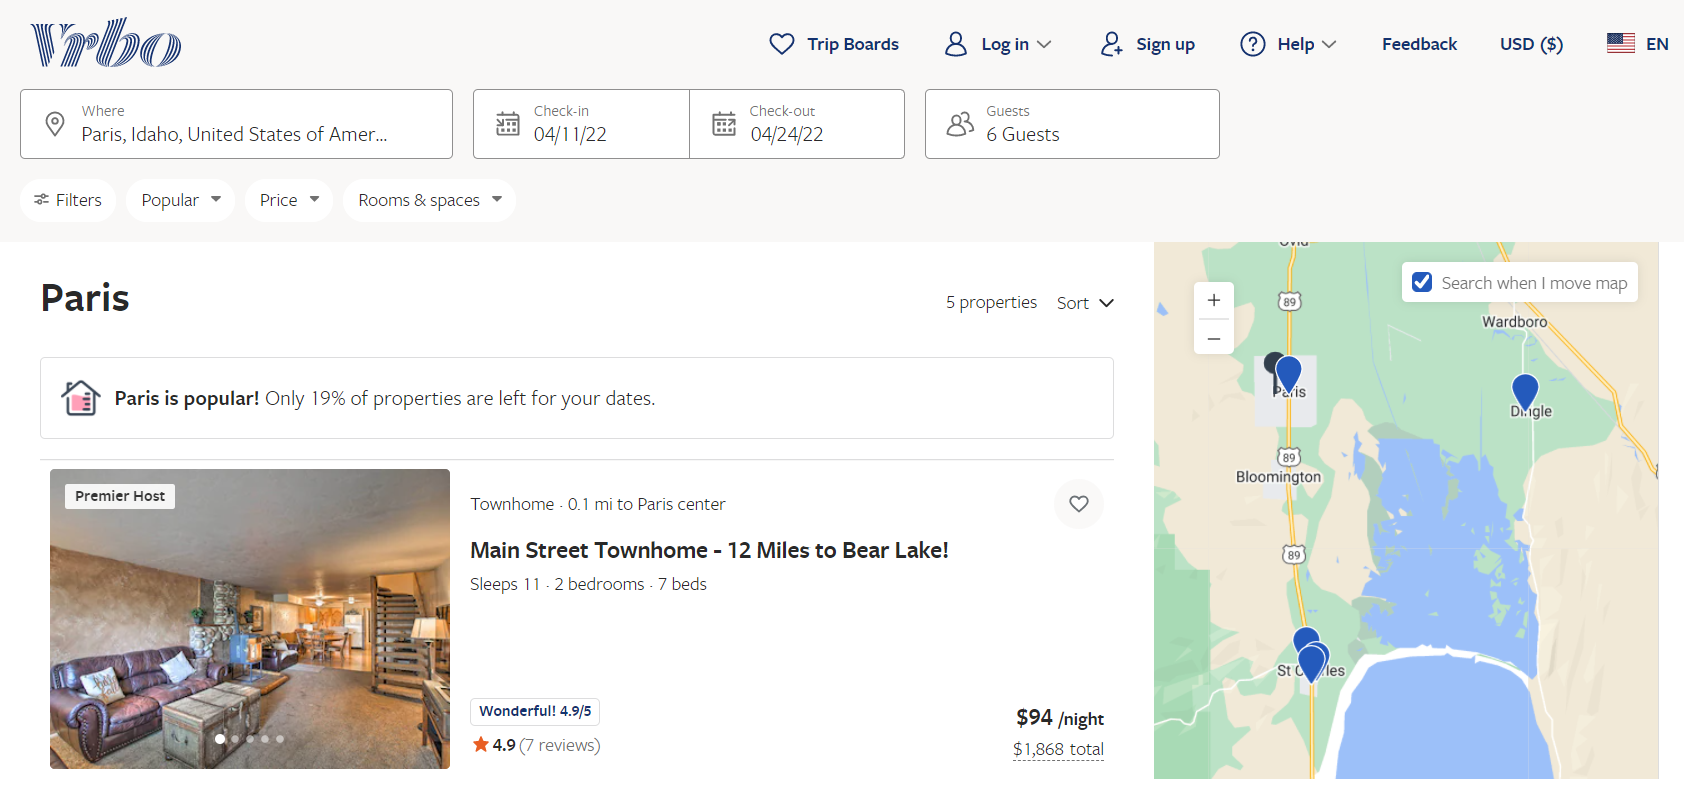
Task: Click the Filters button
Action: [68, 200]
